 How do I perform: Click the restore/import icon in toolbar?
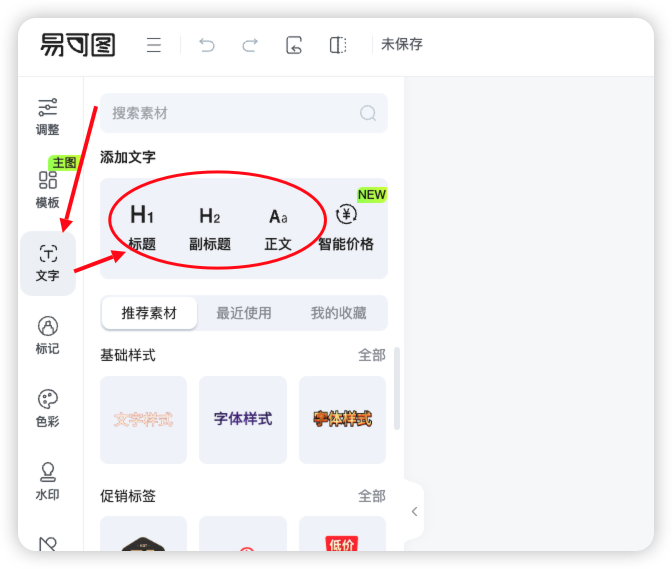tap(294, 45)
